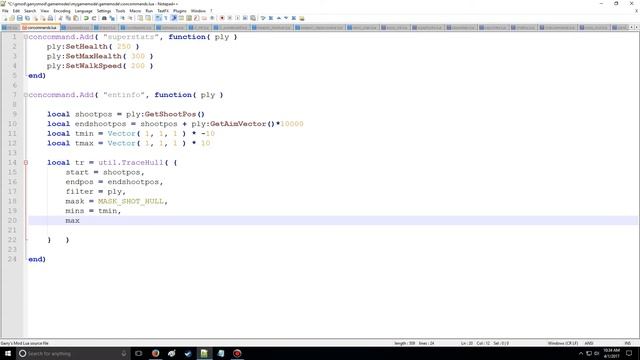
Task: Close the document with small X
Action: (x=636, y=11)
